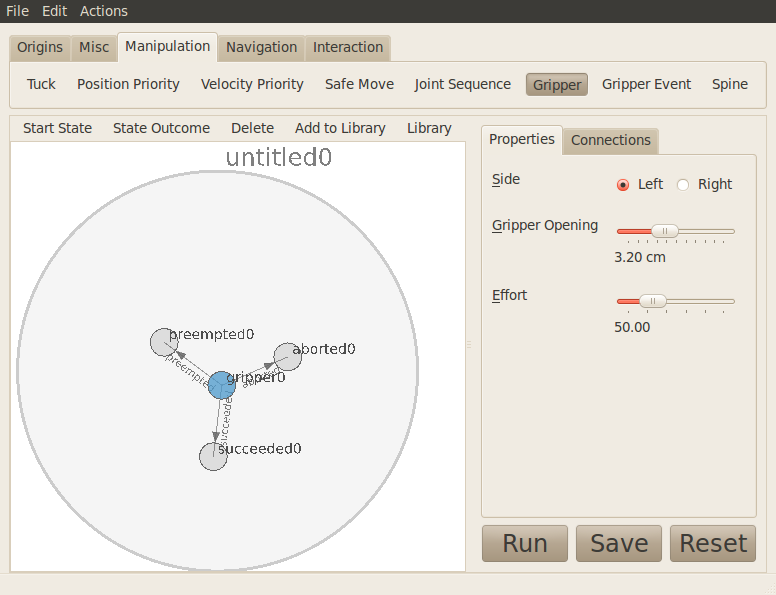Select the succeeded0 outcome node
The image size is (776, 595).
213,456
